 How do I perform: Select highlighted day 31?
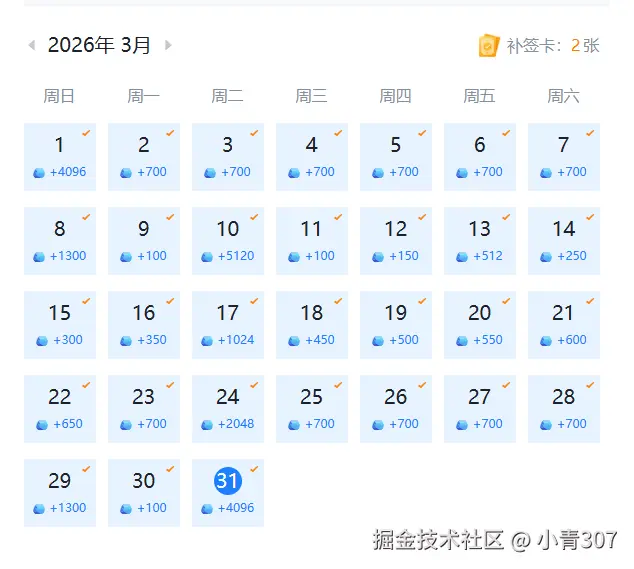coord(228,493)
